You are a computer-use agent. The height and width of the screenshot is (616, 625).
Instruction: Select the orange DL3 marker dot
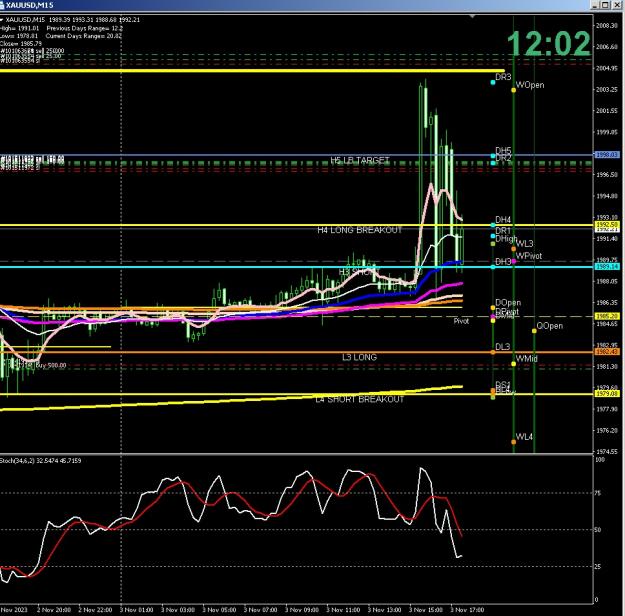point(493,352)
